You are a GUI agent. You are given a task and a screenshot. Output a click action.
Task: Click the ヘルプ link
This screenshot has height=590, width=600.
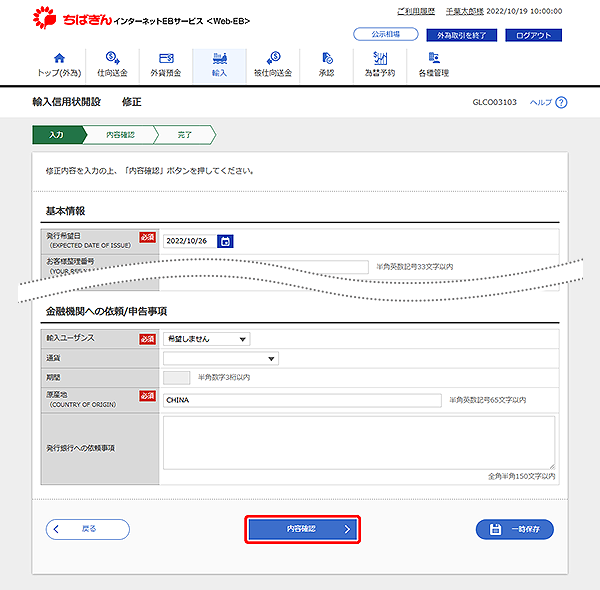pyautogui.click(x=541, y=102)
